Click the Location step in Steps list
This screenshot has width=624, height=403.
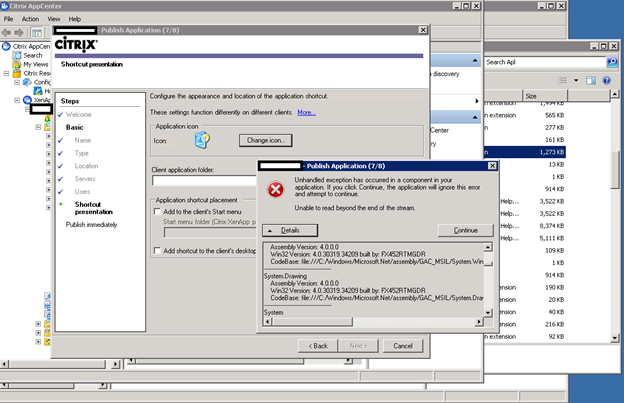[86, 166]
